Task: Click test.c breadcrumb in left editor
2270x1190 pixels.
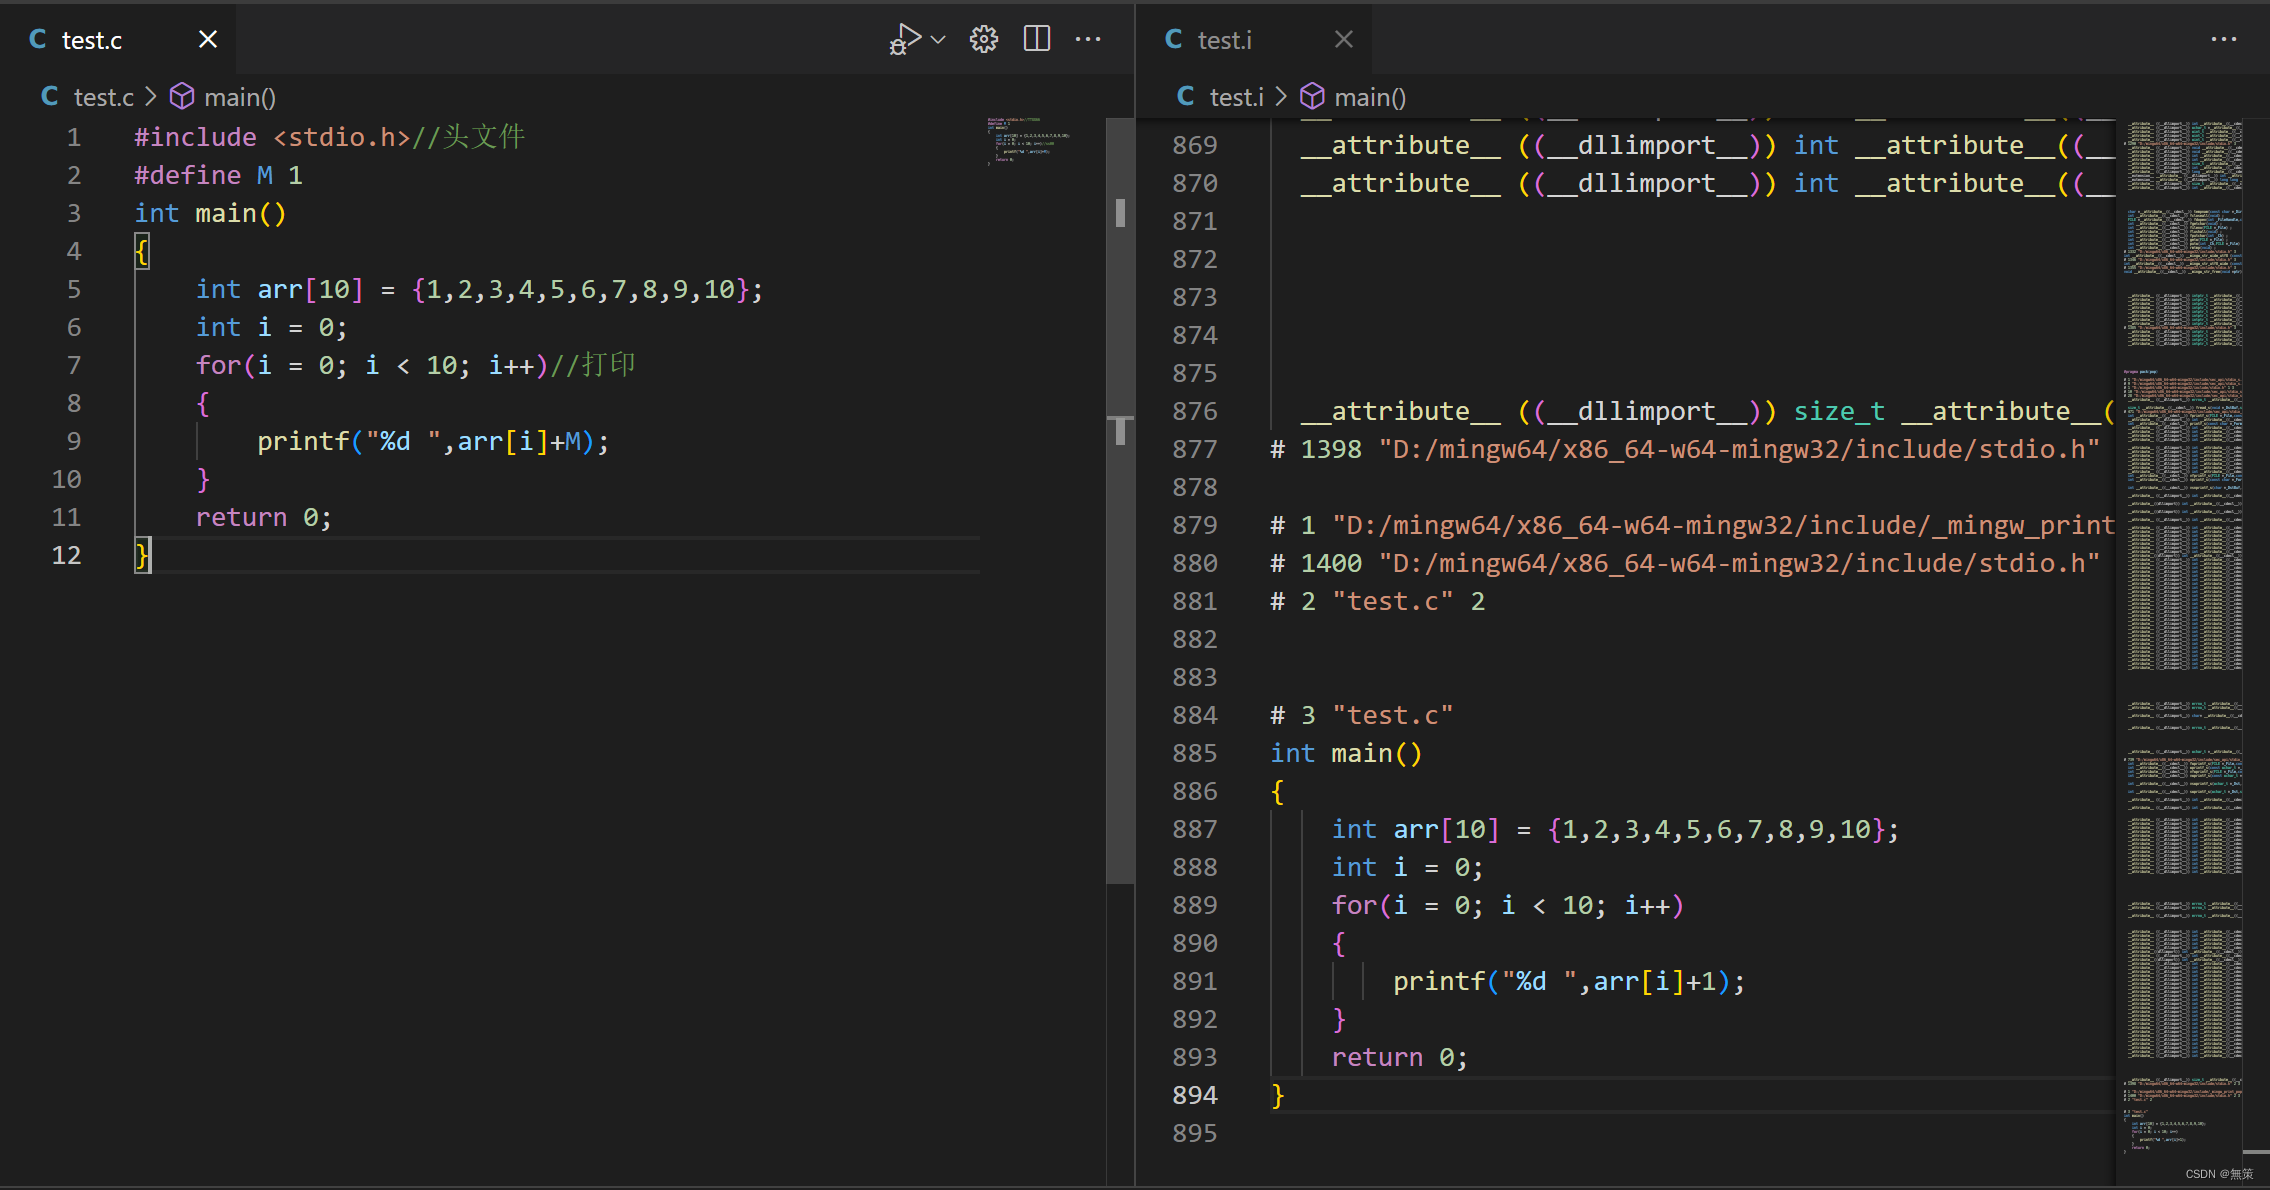Action: 103,97
